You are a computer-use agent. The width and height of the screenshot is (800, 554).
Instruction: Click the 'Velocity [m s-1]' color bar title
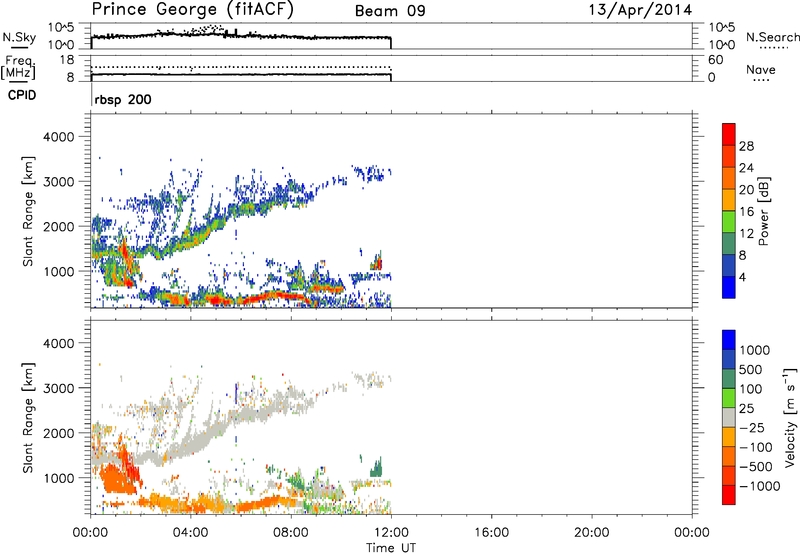(x=790, y=417)
